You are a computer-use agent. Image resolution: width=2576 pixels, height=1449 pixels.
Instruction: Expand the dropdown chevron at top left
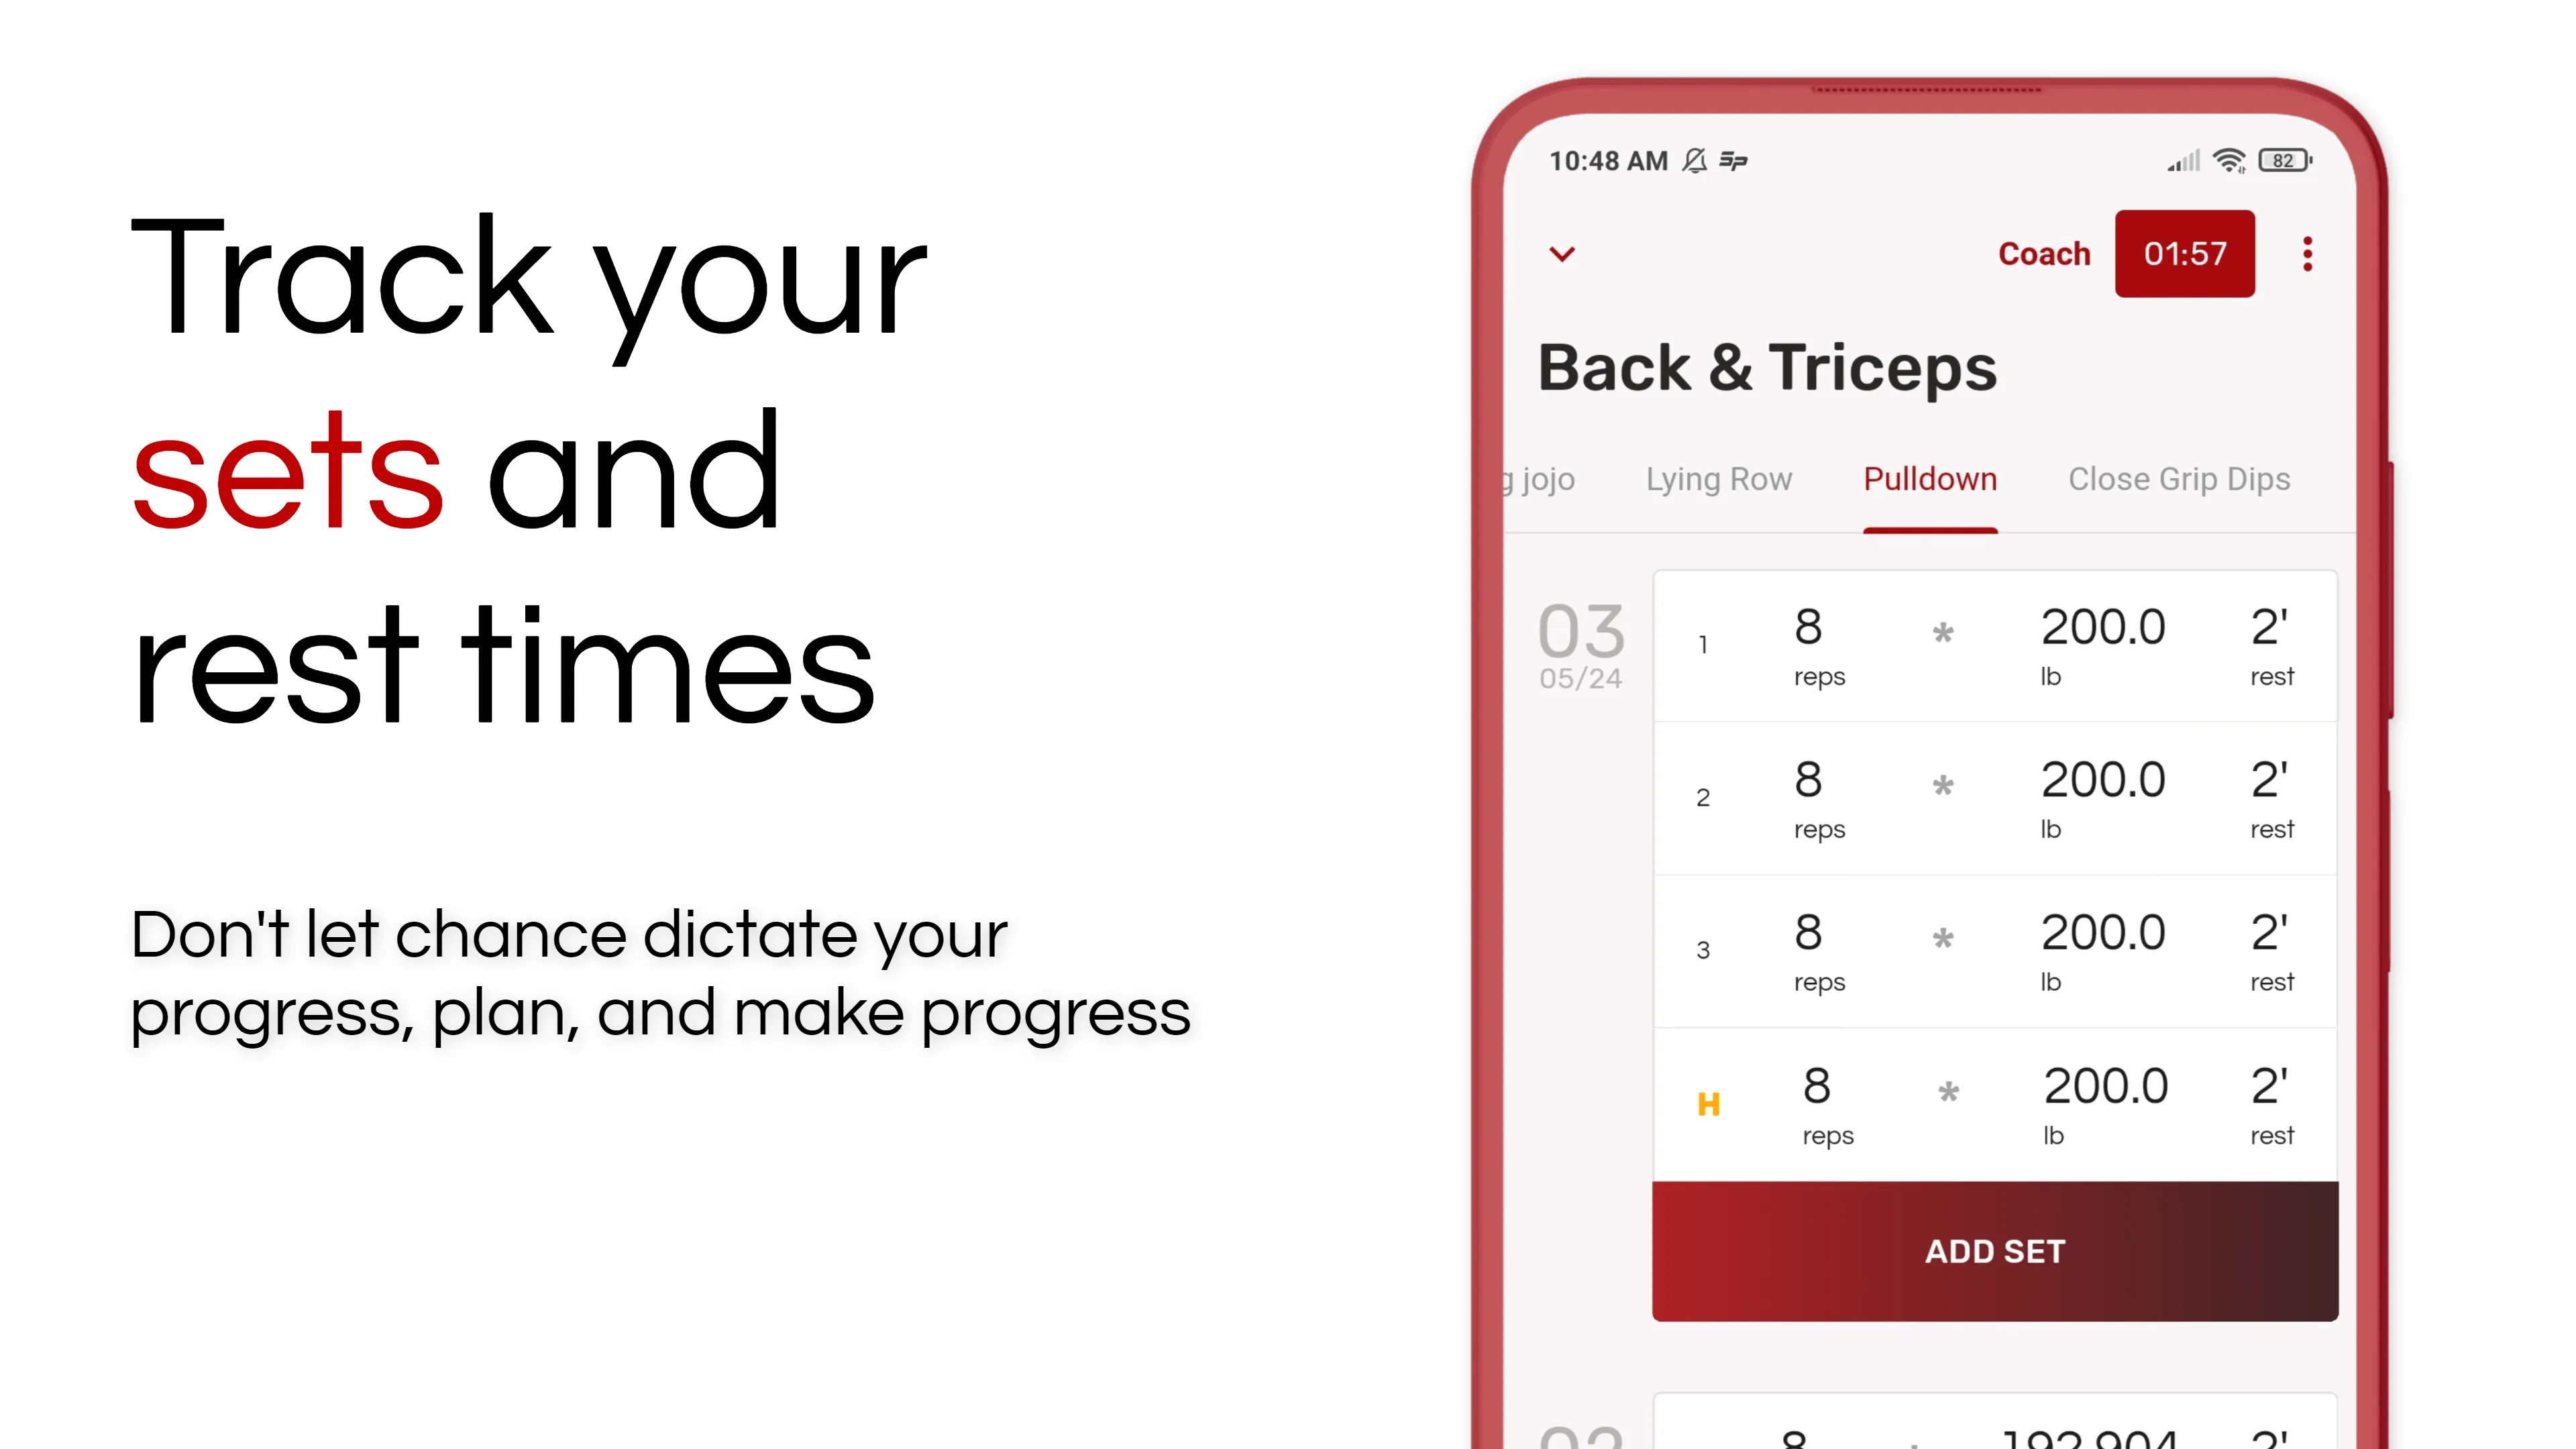click(x=1562, y=253)
